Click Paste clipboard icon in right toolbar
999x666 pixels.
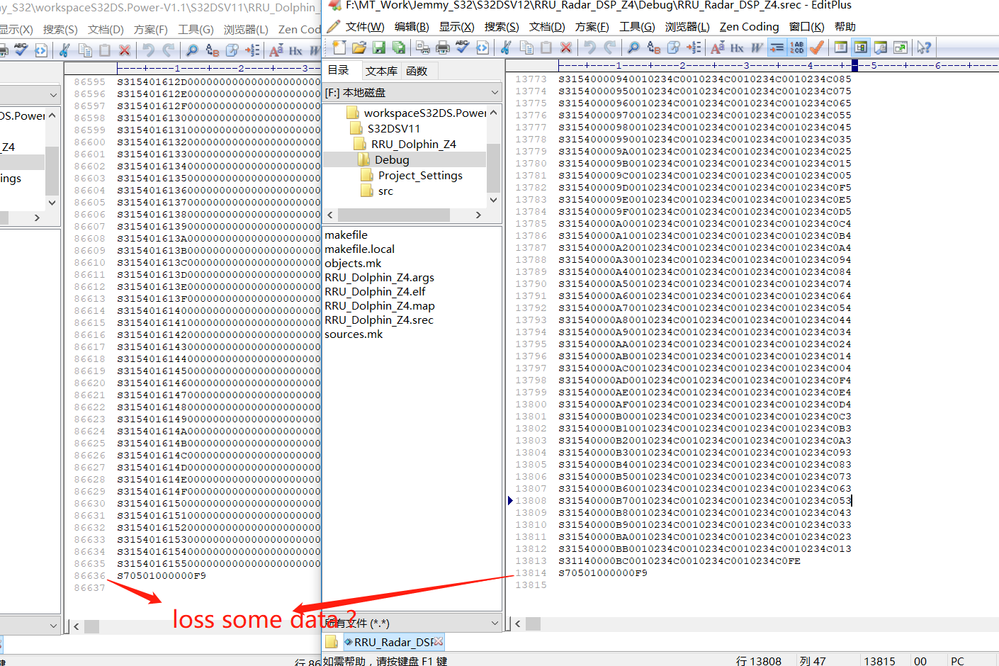coord(546,48)
